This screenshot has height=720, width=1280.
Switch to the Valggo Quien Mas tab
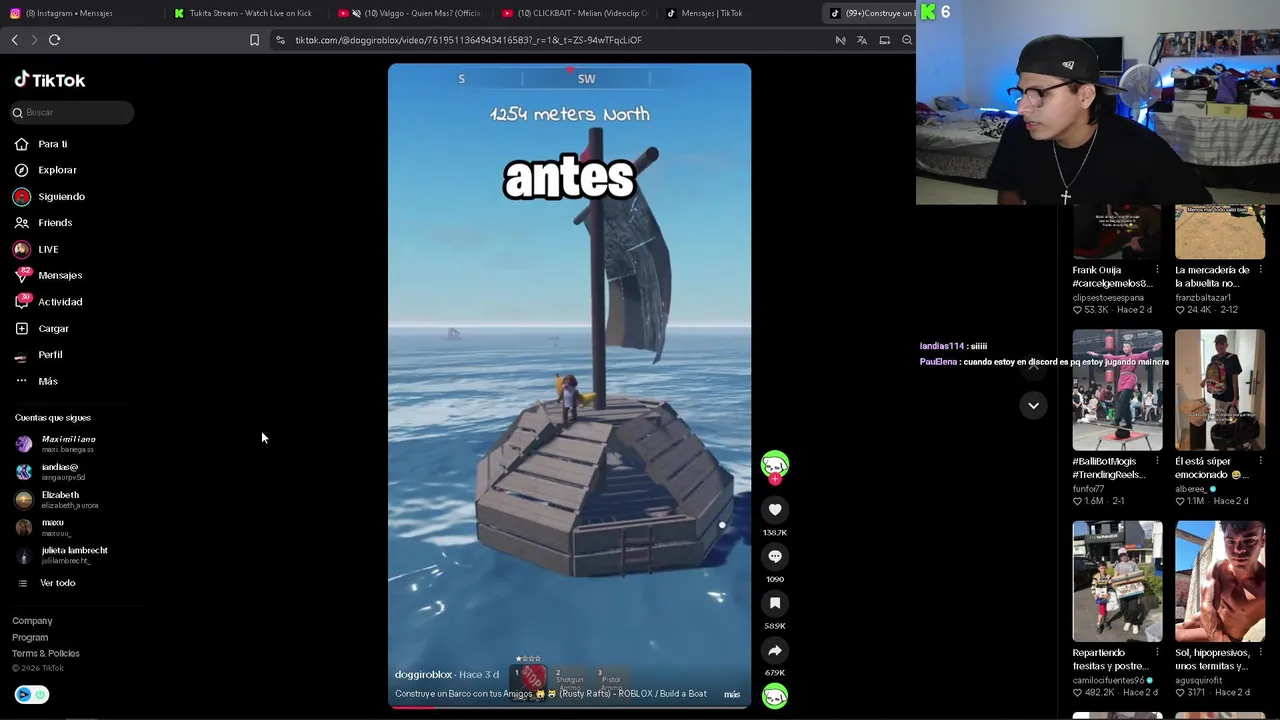pyautogui.click(x=409, y=13)
